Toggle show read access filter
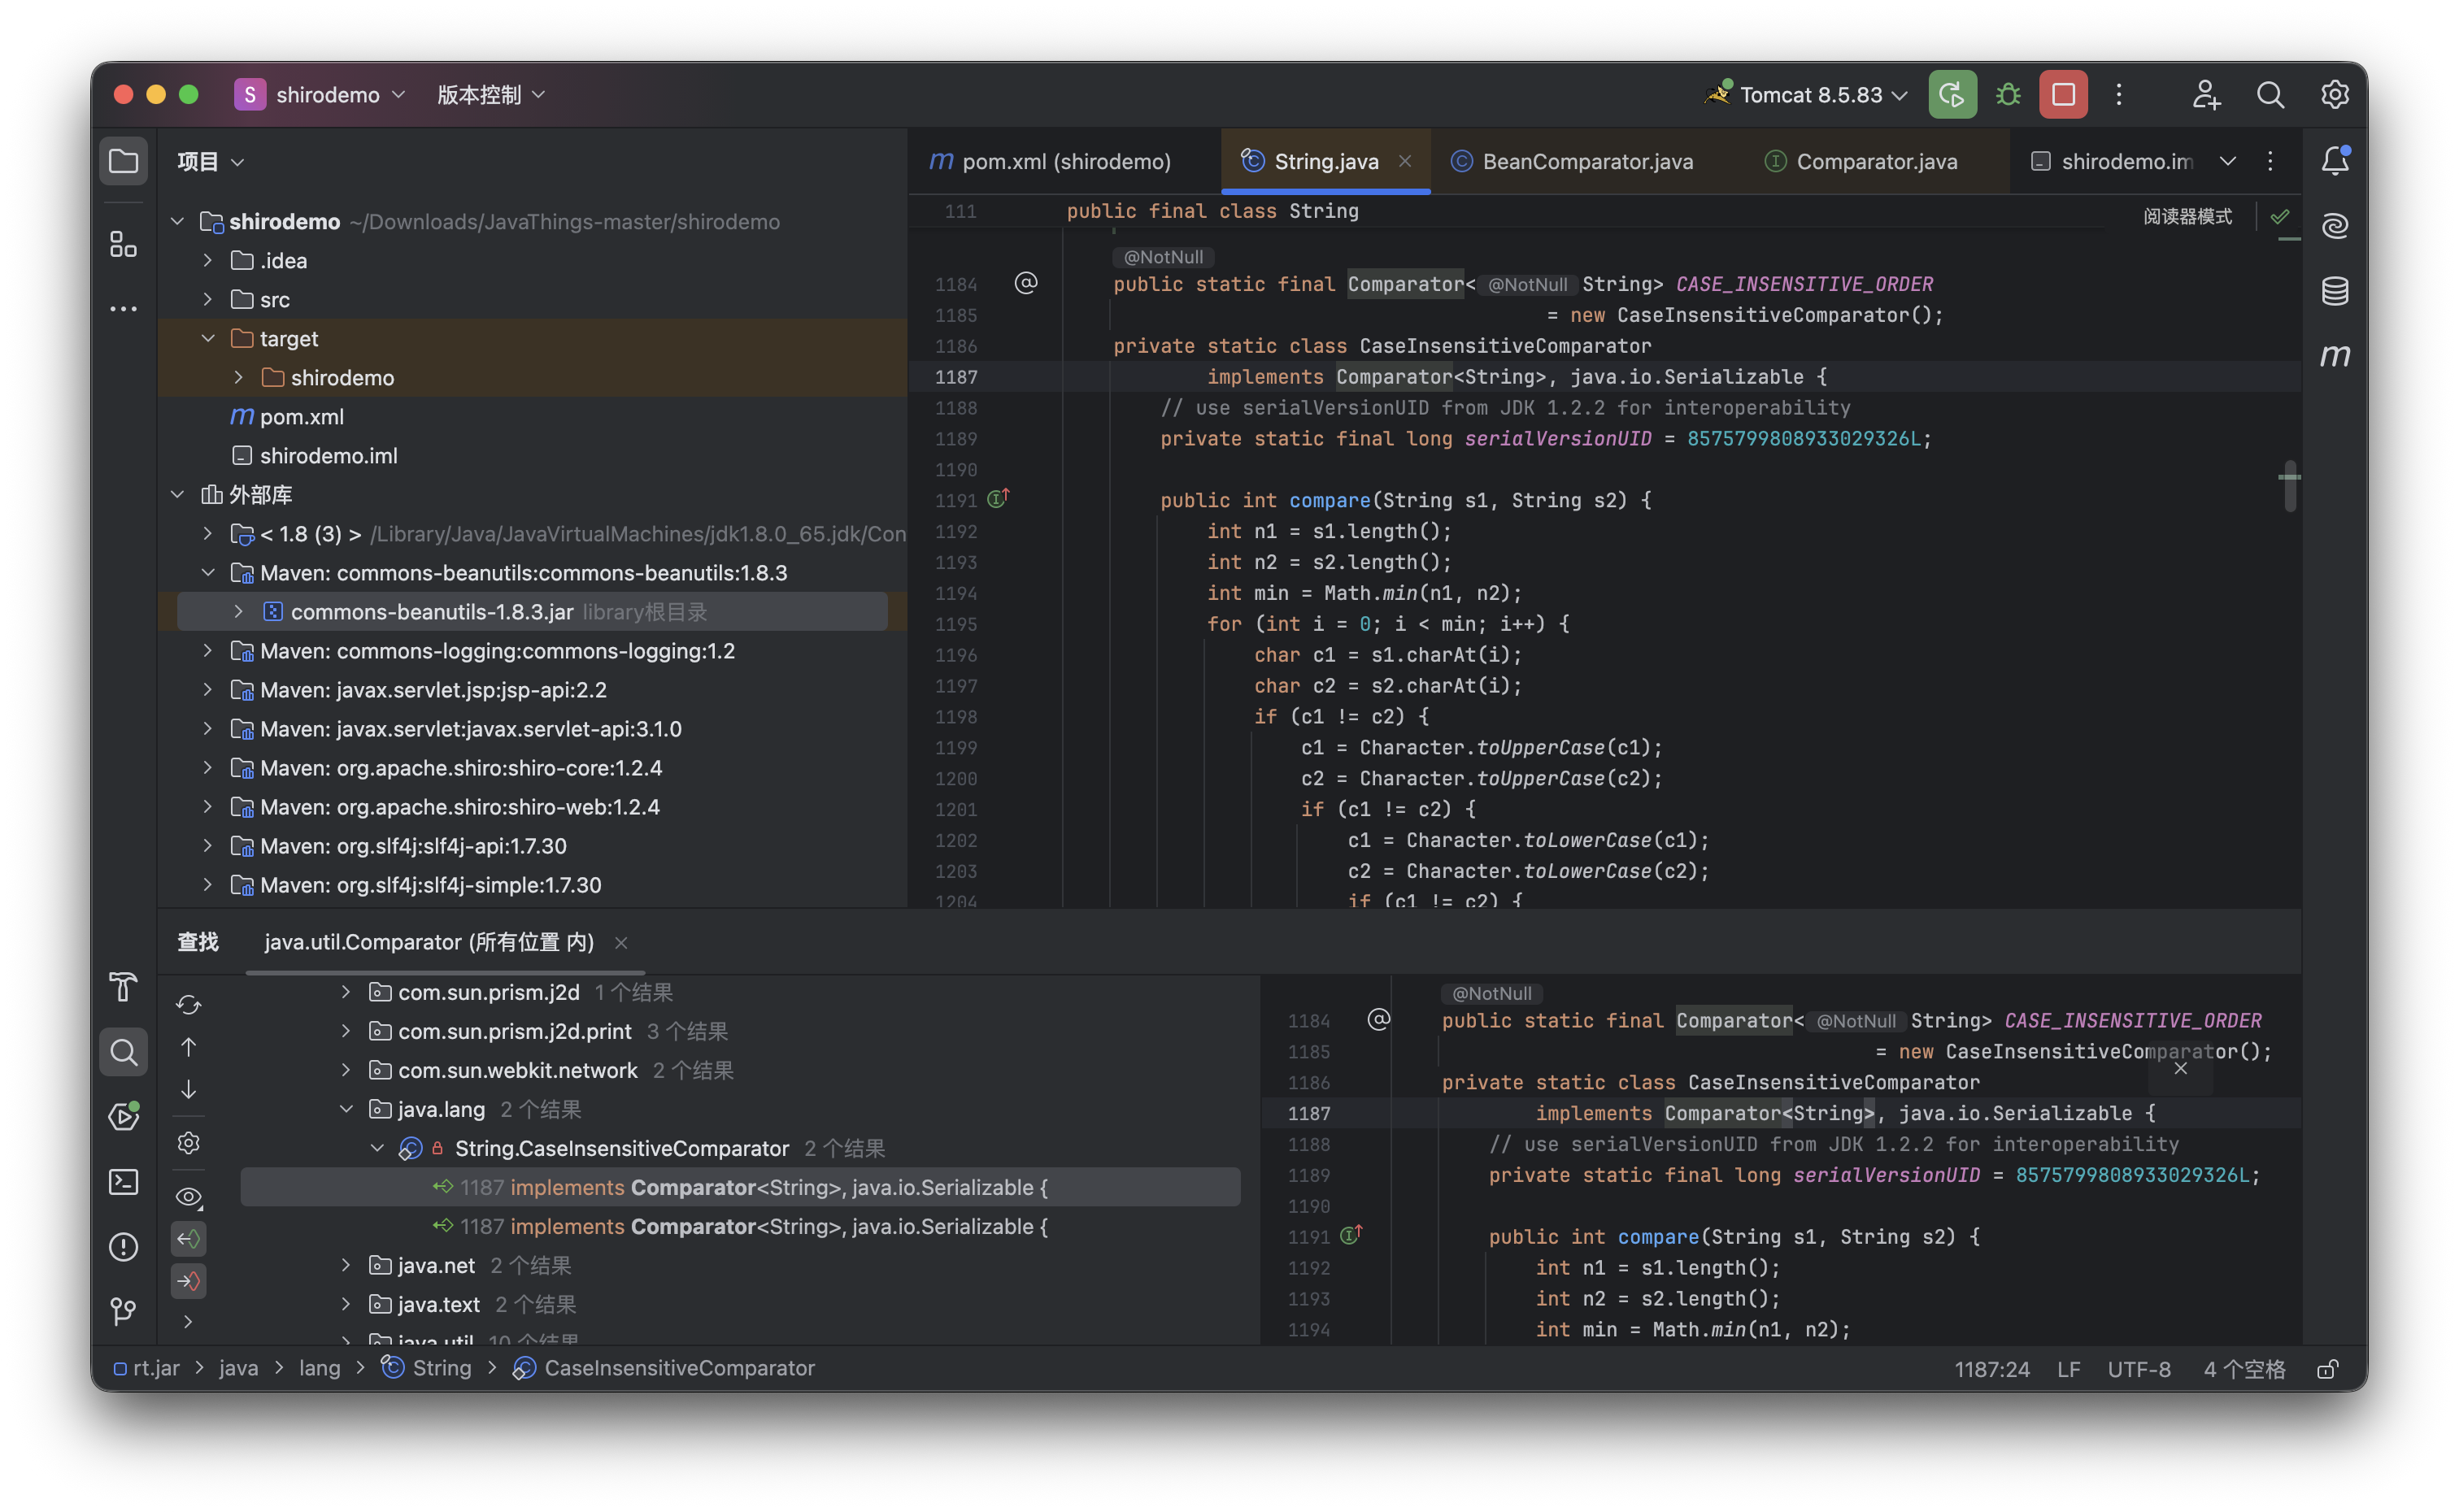Image resolution: width=2459 pixels, height=1512 pixels. coord(189,1239)
